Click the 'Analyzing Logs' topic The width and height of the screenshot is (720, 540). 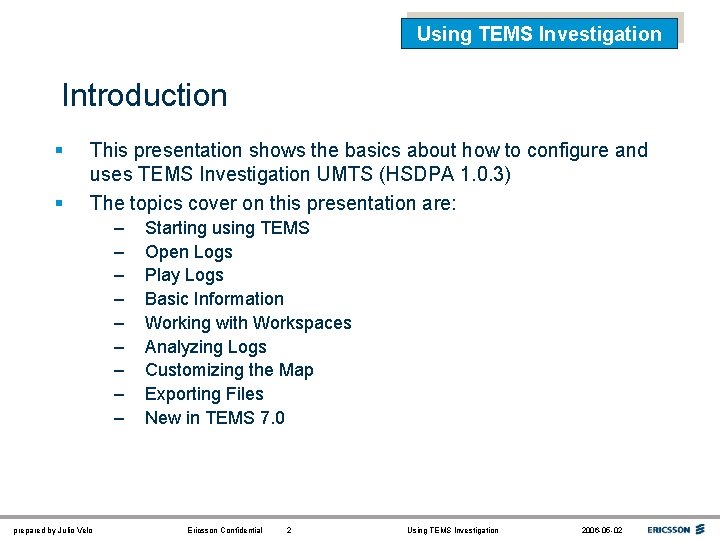click(x=206, y=347)
